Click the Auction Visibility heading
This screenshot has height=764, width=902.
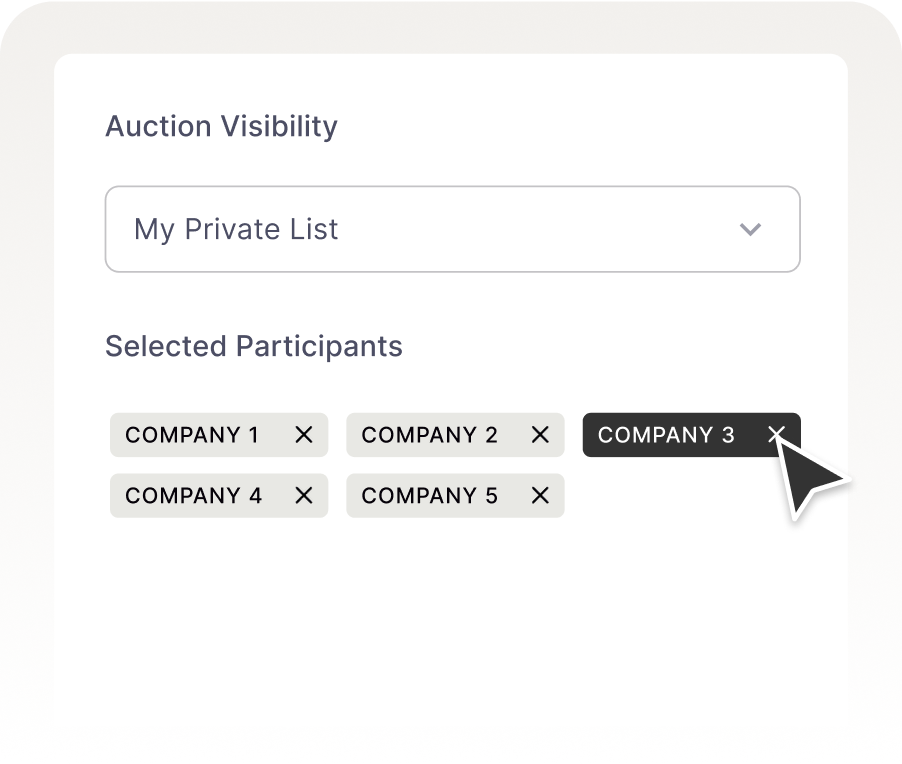click(221, 127)
